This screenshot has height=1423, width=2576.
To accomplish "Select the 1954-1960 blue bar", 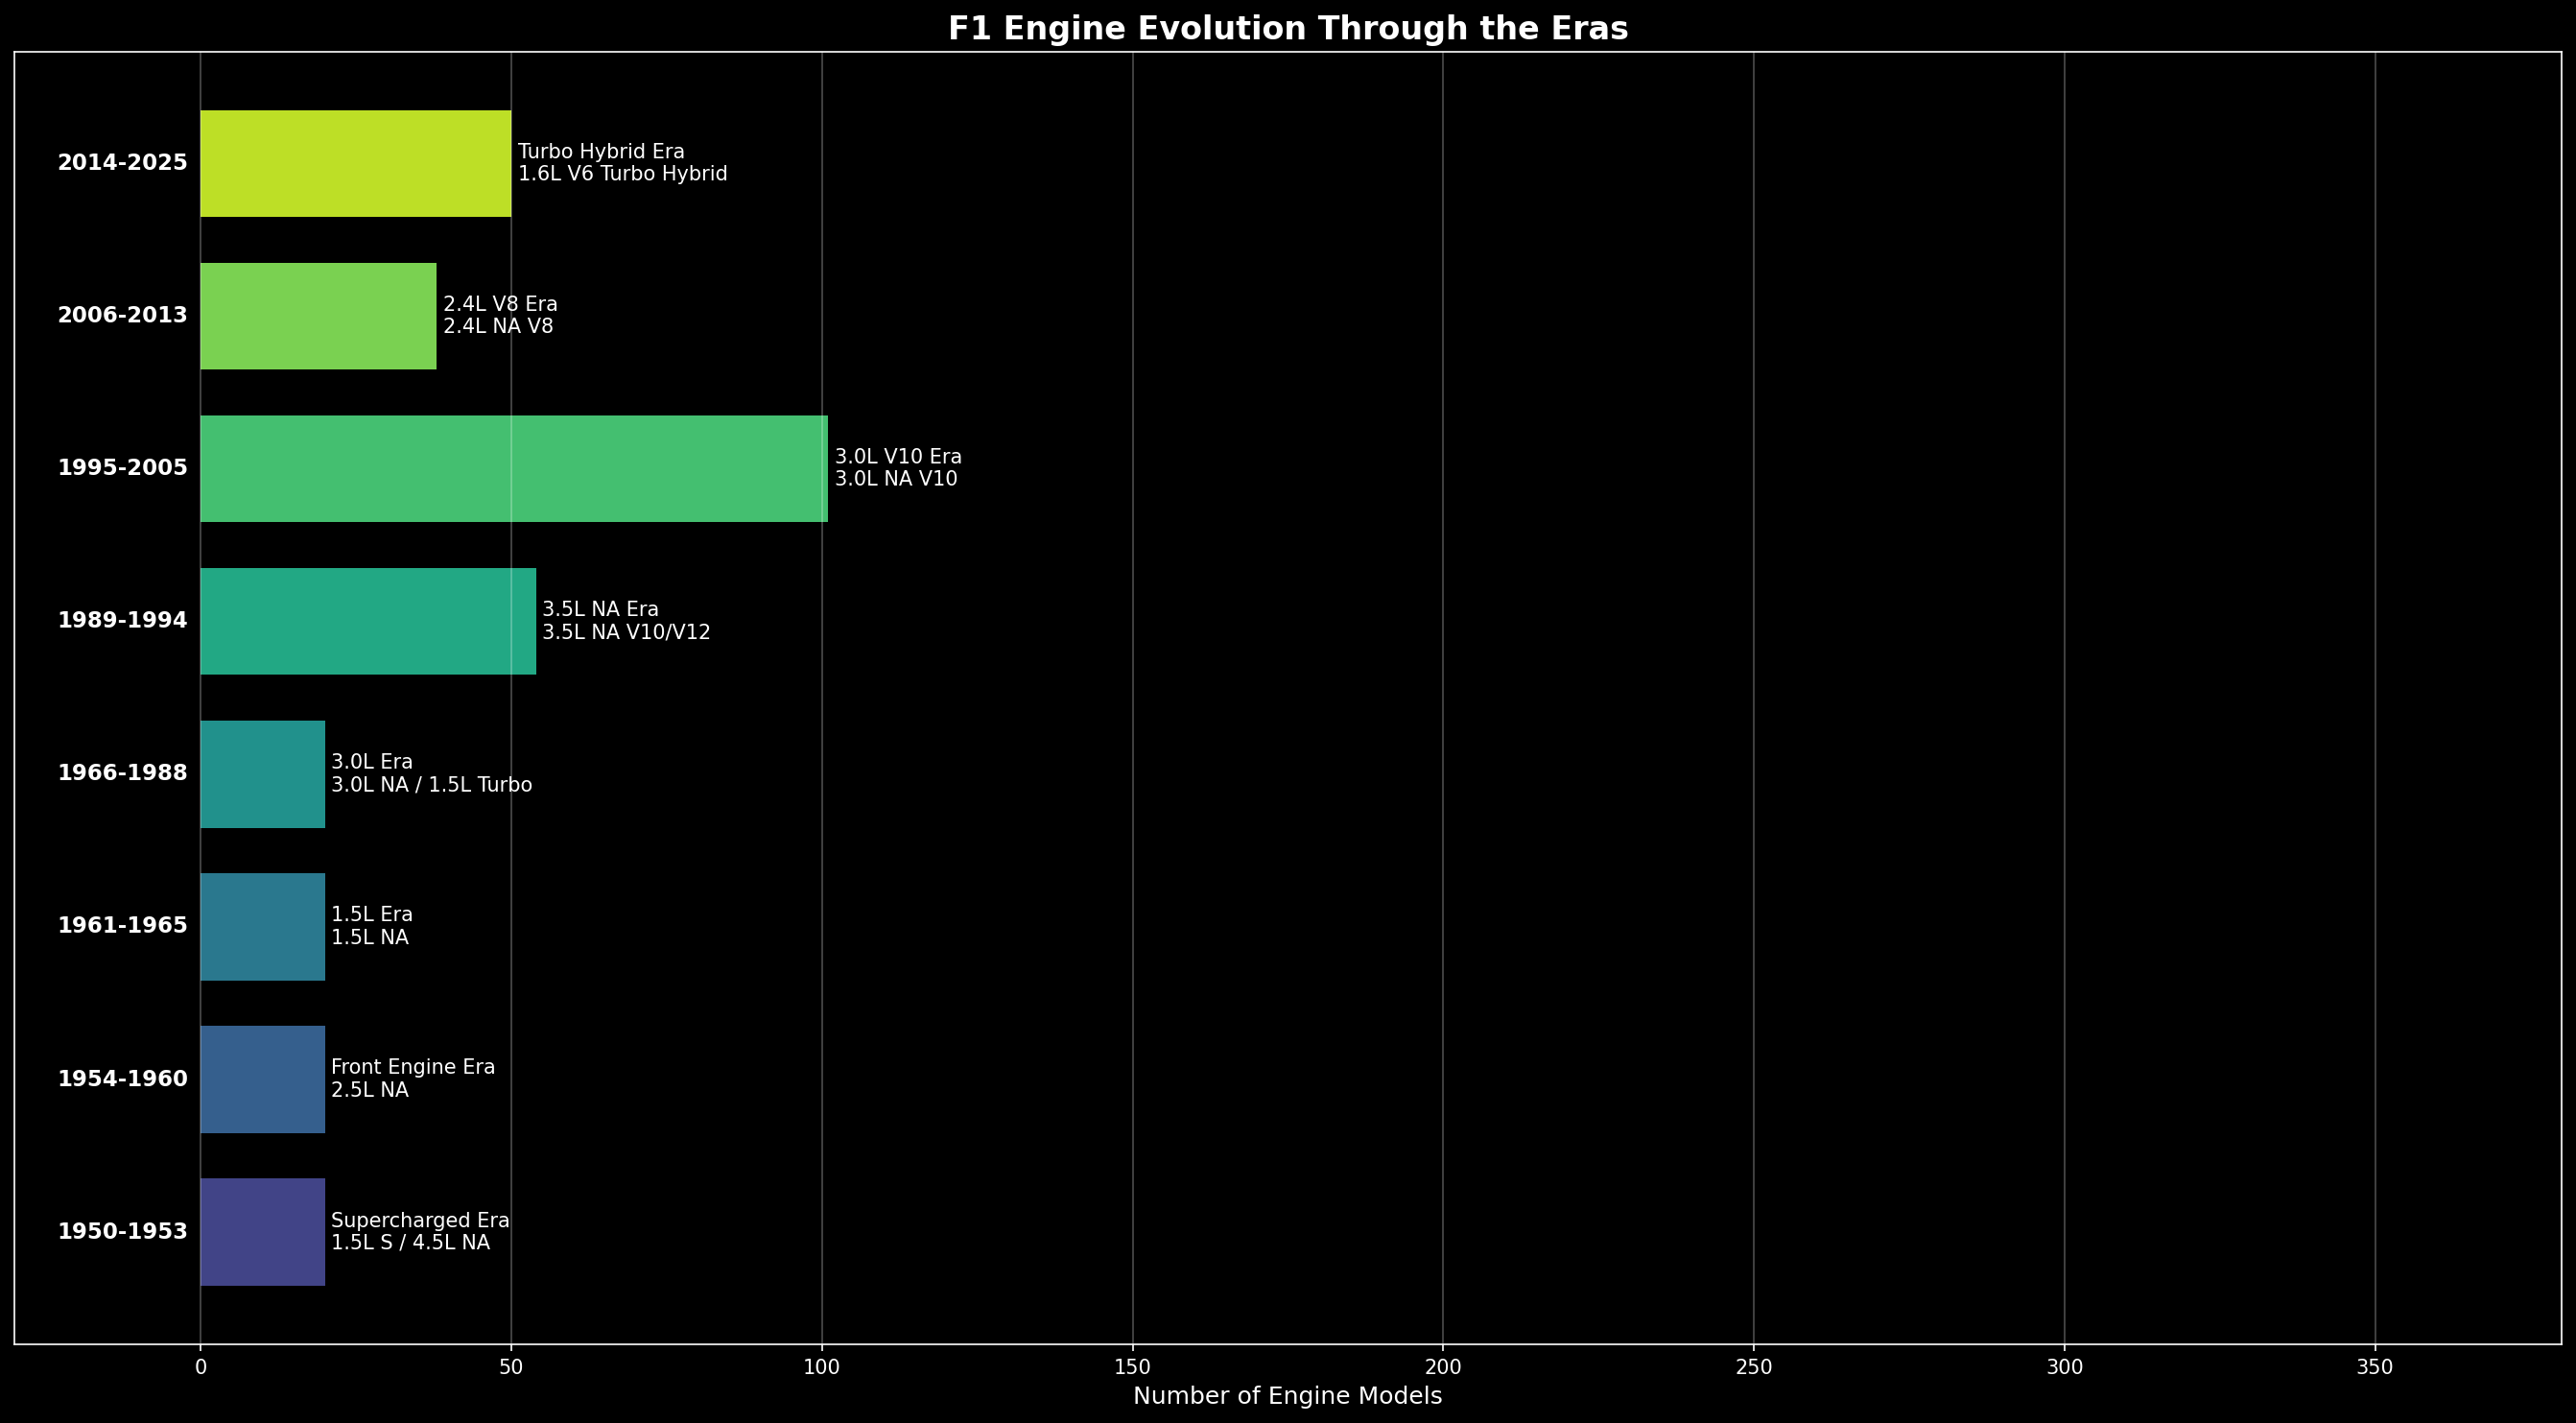I will tap(263, 1079).
